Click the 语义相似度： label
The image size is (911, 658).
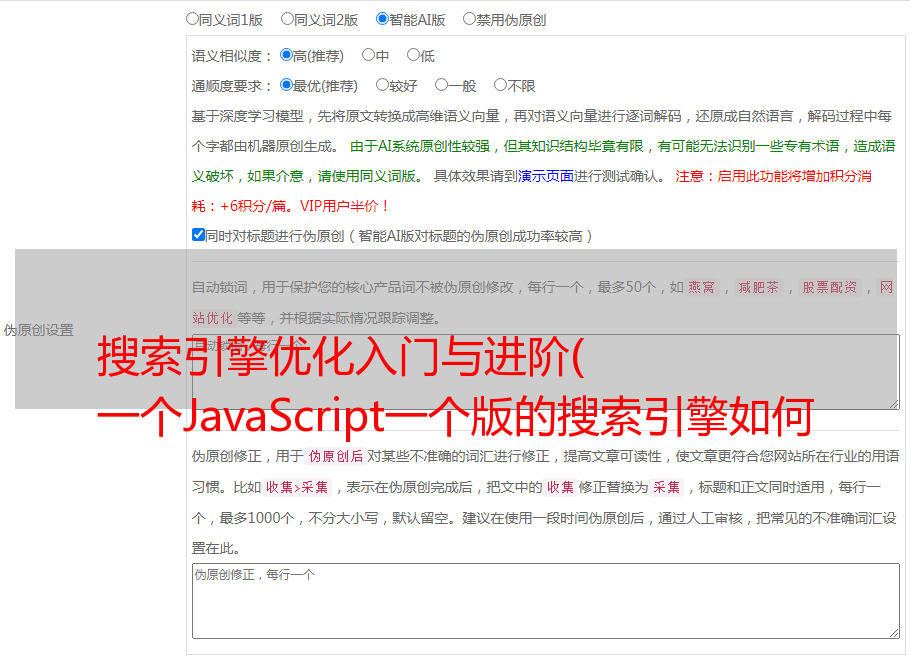point(232,56)
